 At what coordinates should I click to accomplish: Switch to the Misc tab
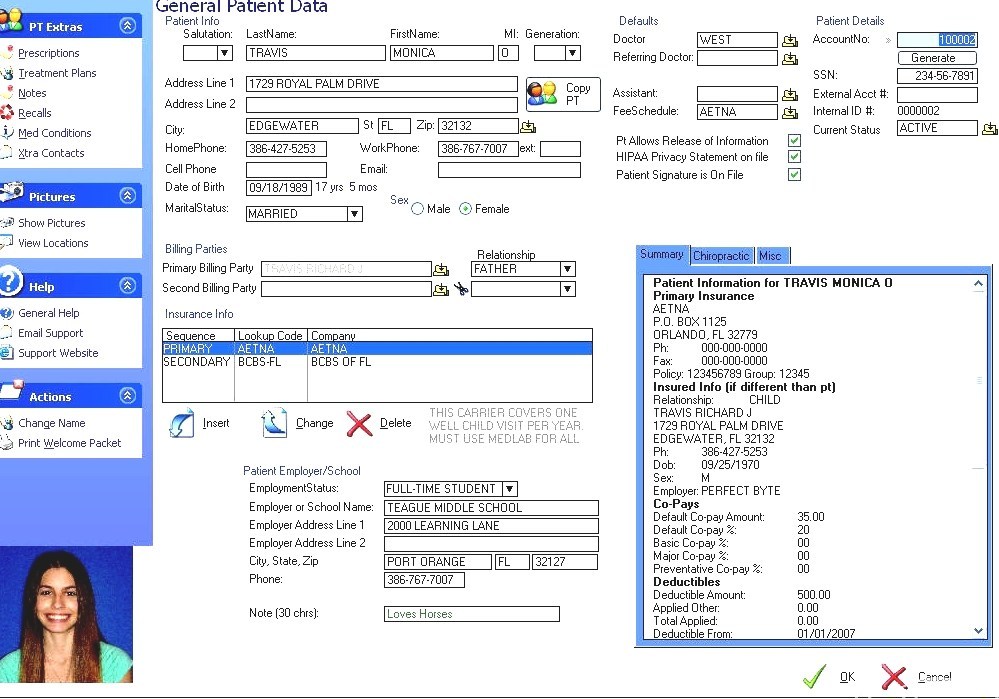[x=771, y=256]
